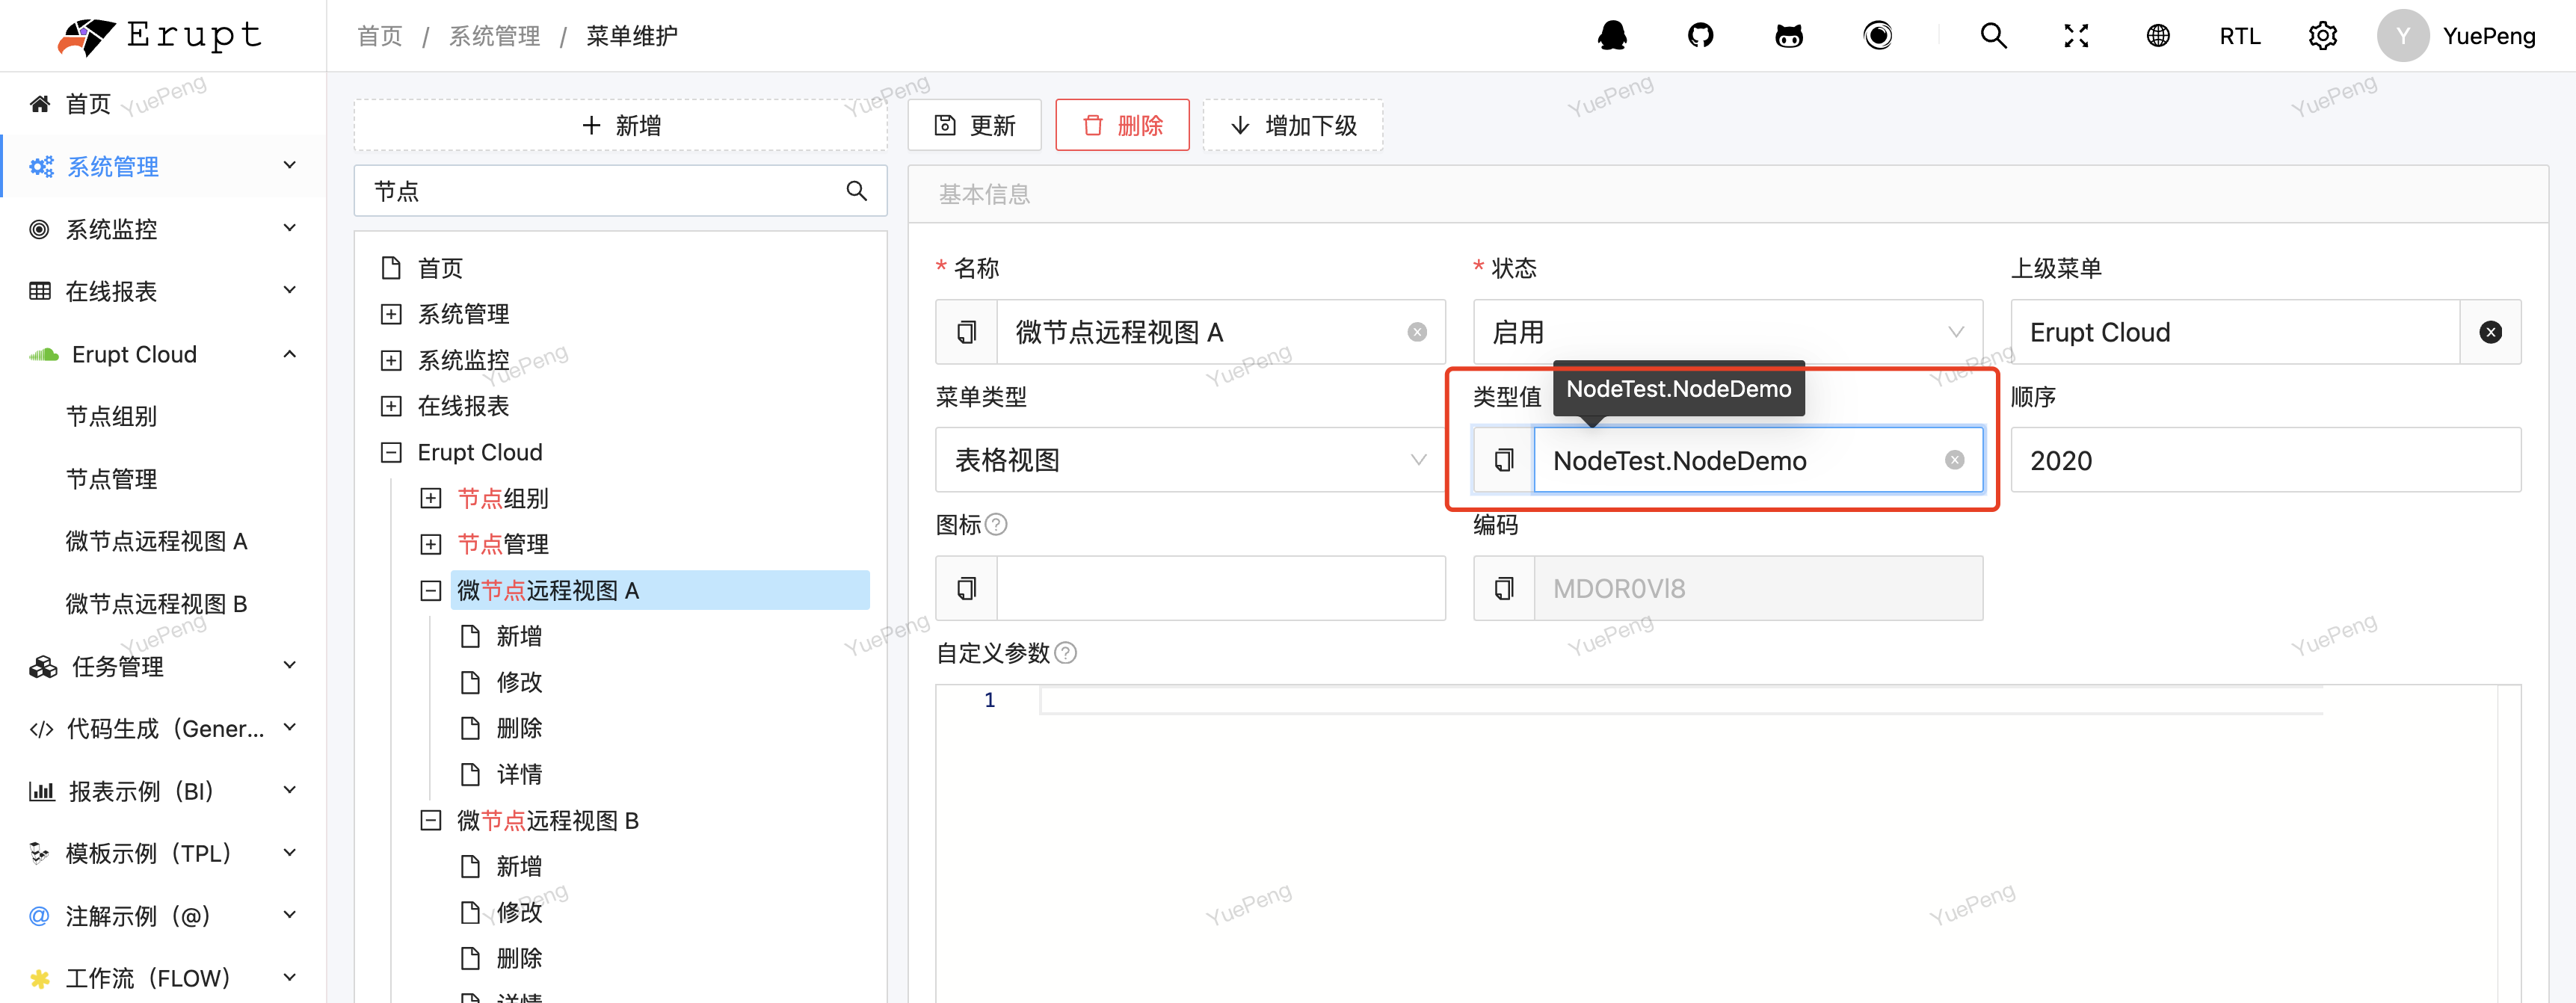The width and height of the screenshot is (2576, 1003).
Task: Click copy icon beside 名称 field
Action: (966, 332)
